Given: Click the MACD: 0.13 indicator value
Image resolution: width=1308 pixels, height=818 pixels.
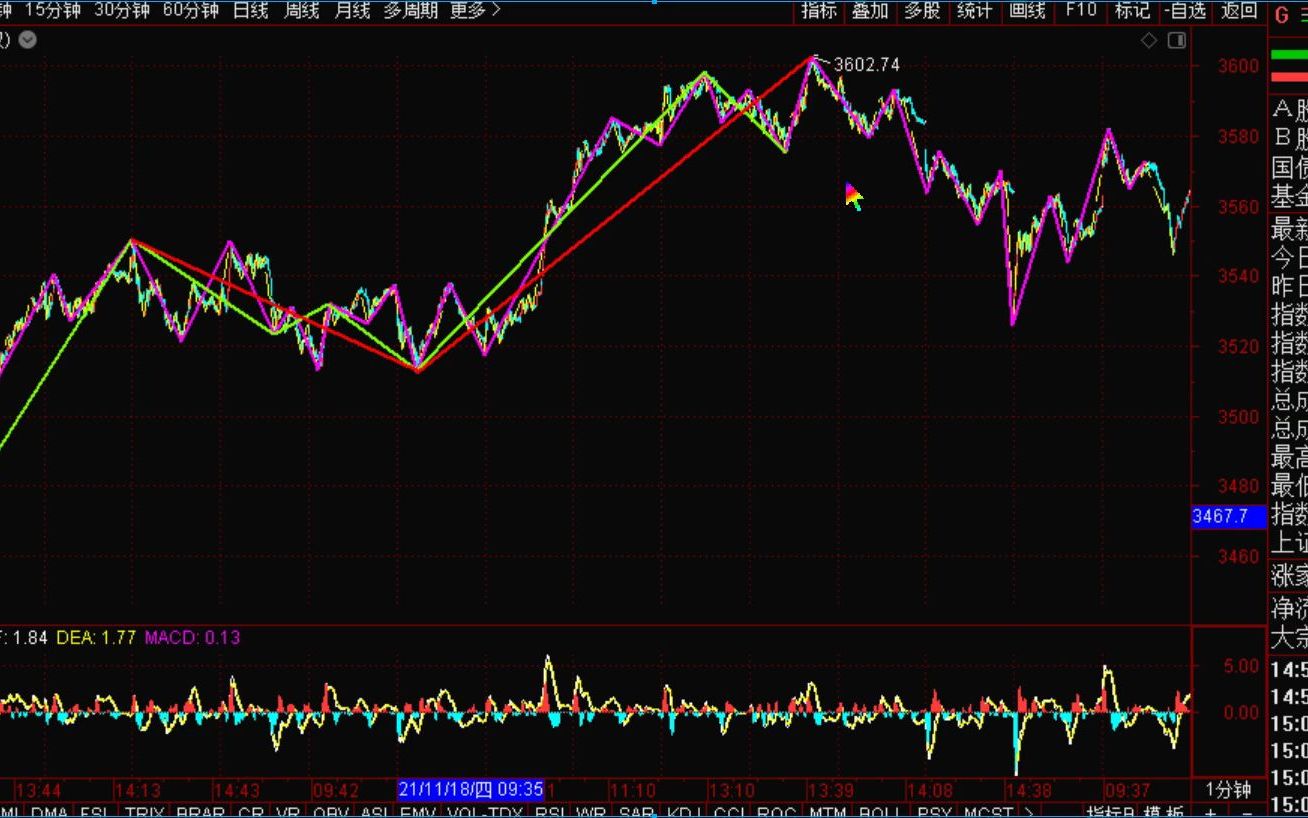Looking at the screenshot, I should [193, 637].
